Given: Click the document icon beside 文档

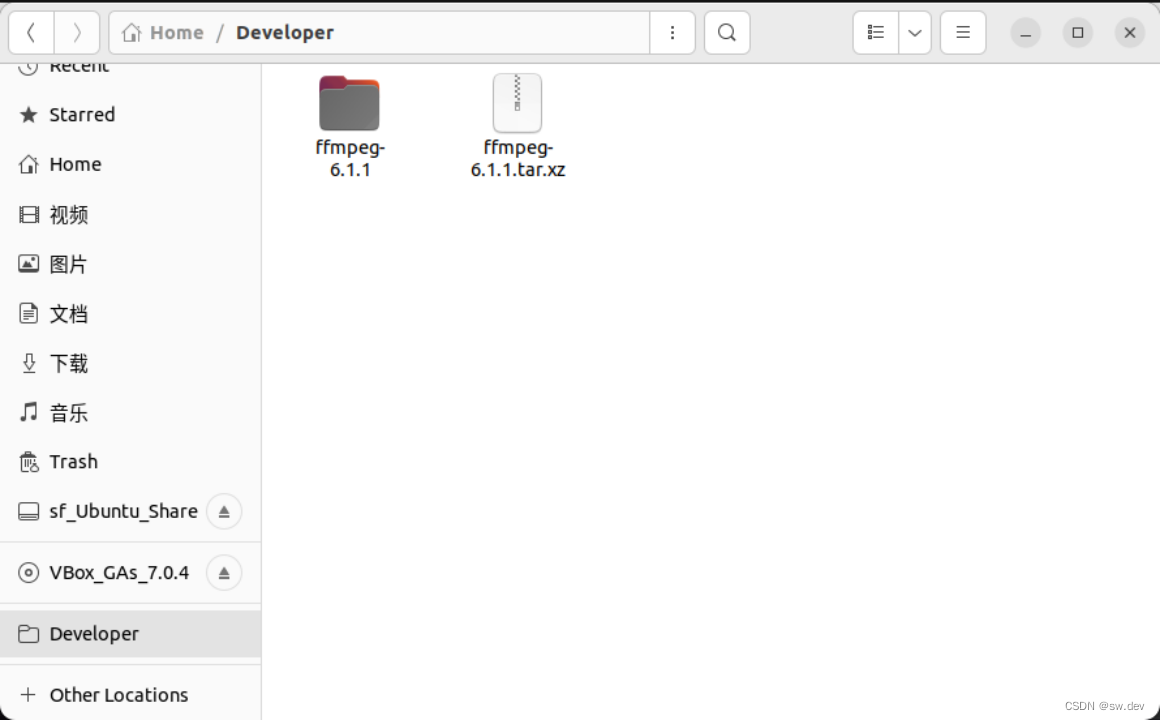Looking at the screenshot, I should click(x=28, y=314).
